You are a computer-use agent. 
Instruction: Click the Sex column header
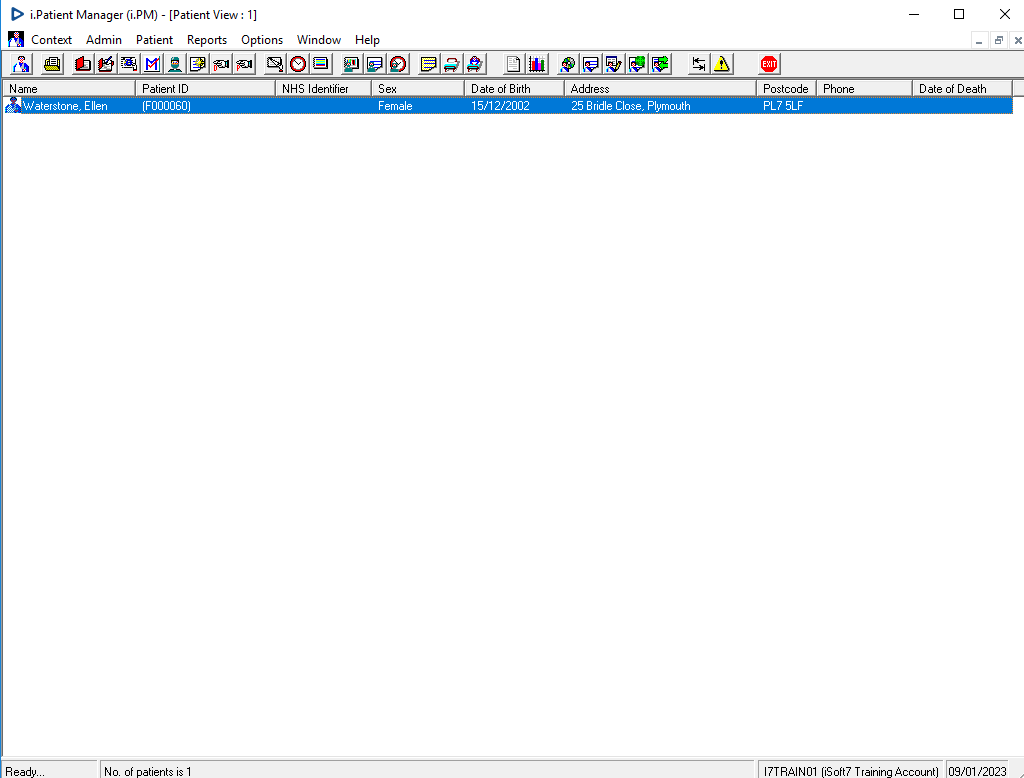(417, 88)
